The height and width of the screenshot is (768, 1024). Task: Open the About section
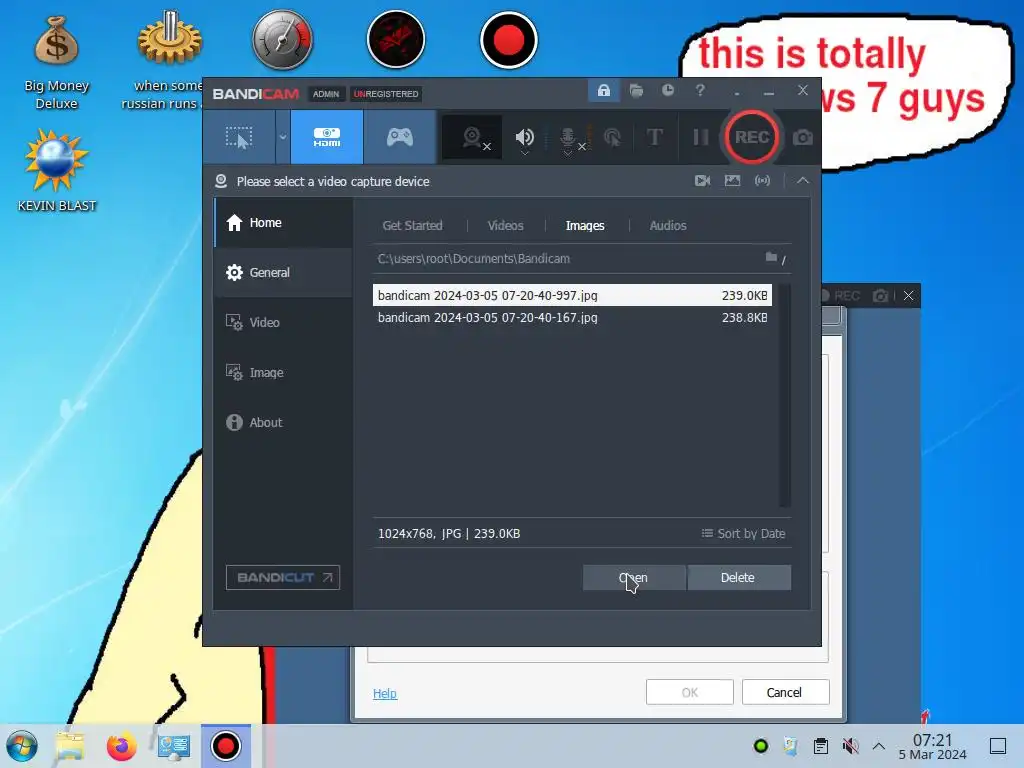tap(283, 423)
